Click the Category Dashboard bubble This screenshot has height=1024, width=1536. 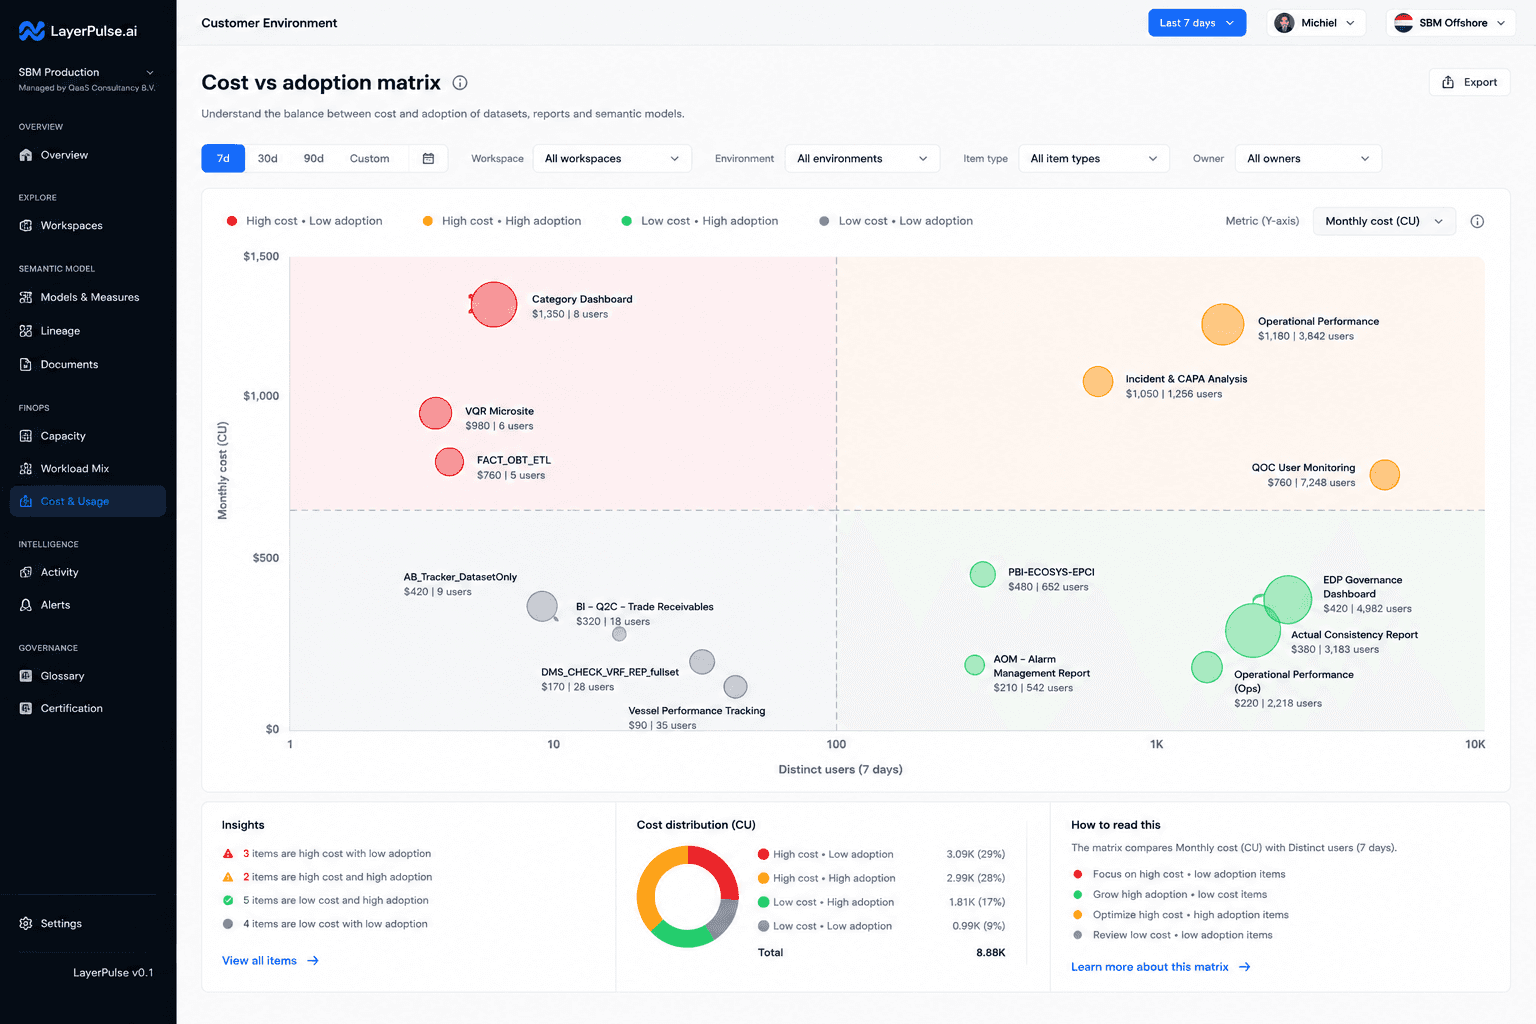click(494, 305)
